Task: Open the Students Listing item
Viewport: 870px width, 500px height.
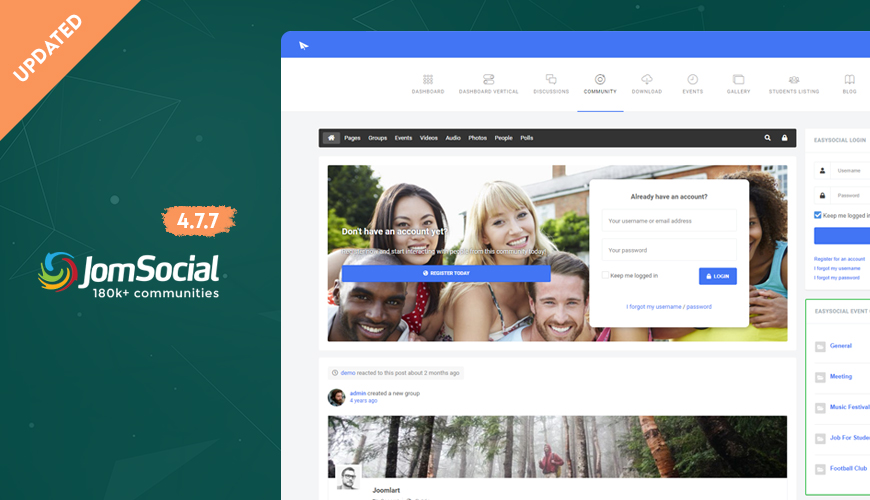Action: point(793,84)
